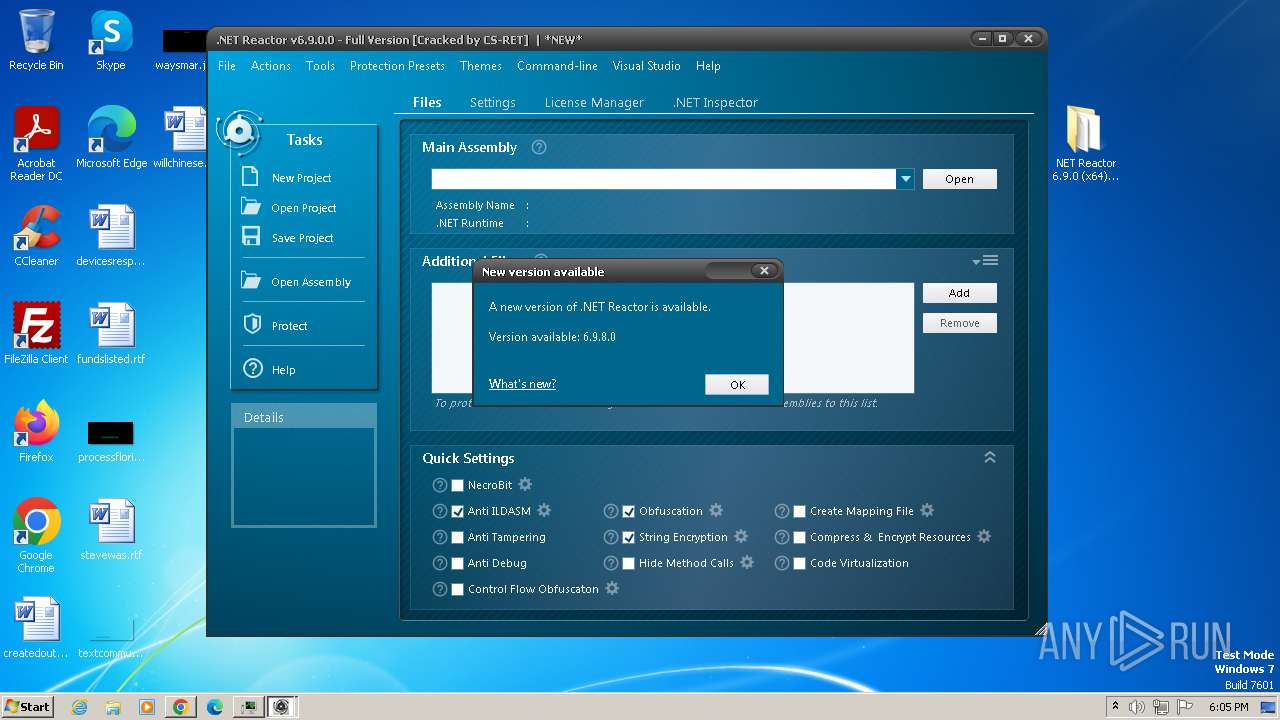Image resolution: width=1280 pixels, height=720 pixels.
Task: Uncheck String Encryption checkbox
Action: click(x=628, y=537)
